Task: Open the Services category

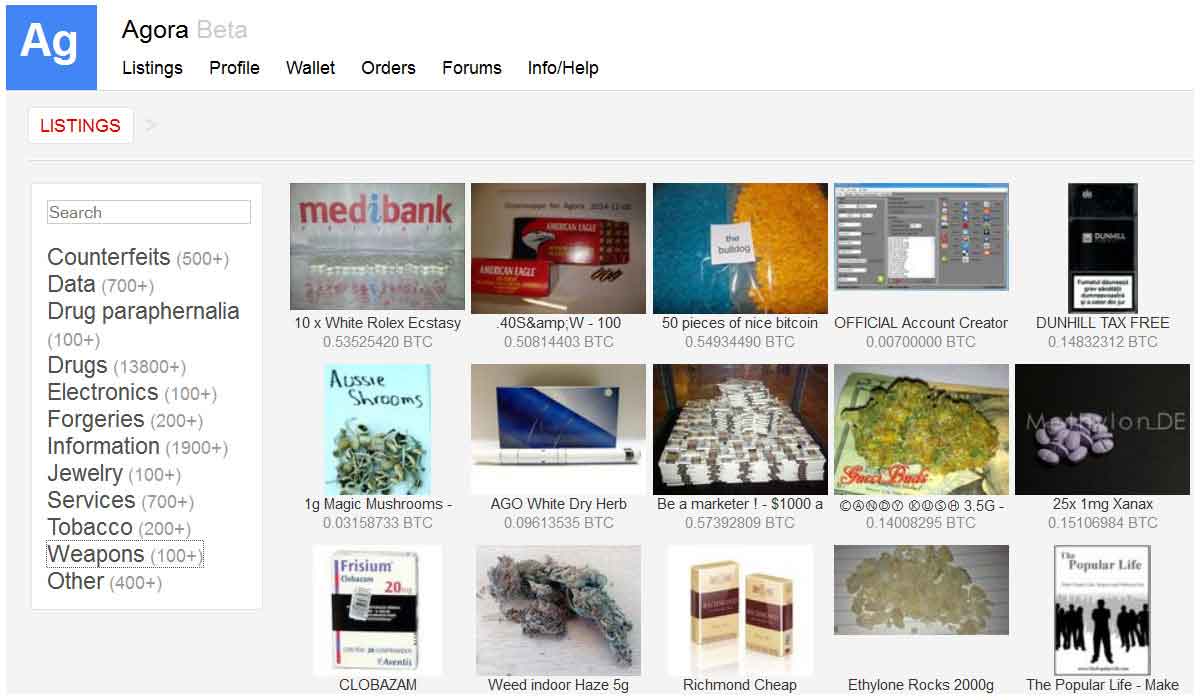Action: 91,500
